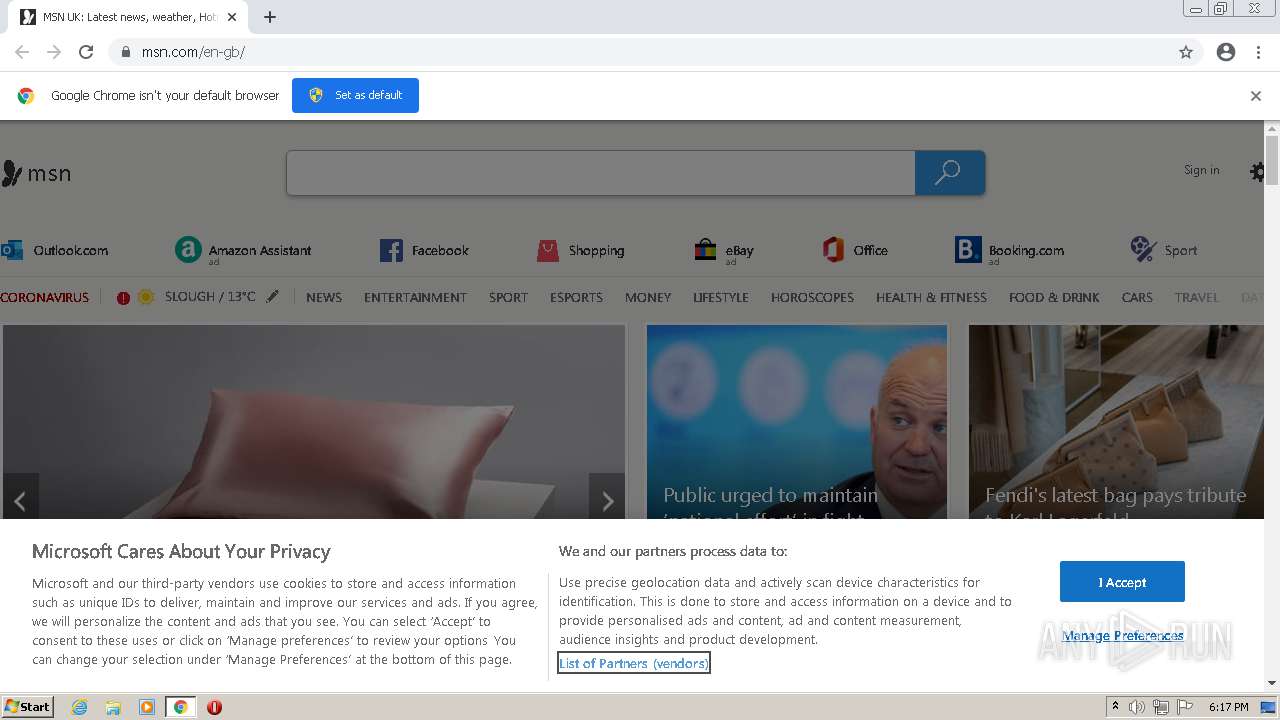Screen dimensions: 1280x720
Task: Open the CORONAVIRUS section
Action: (45, 297)
